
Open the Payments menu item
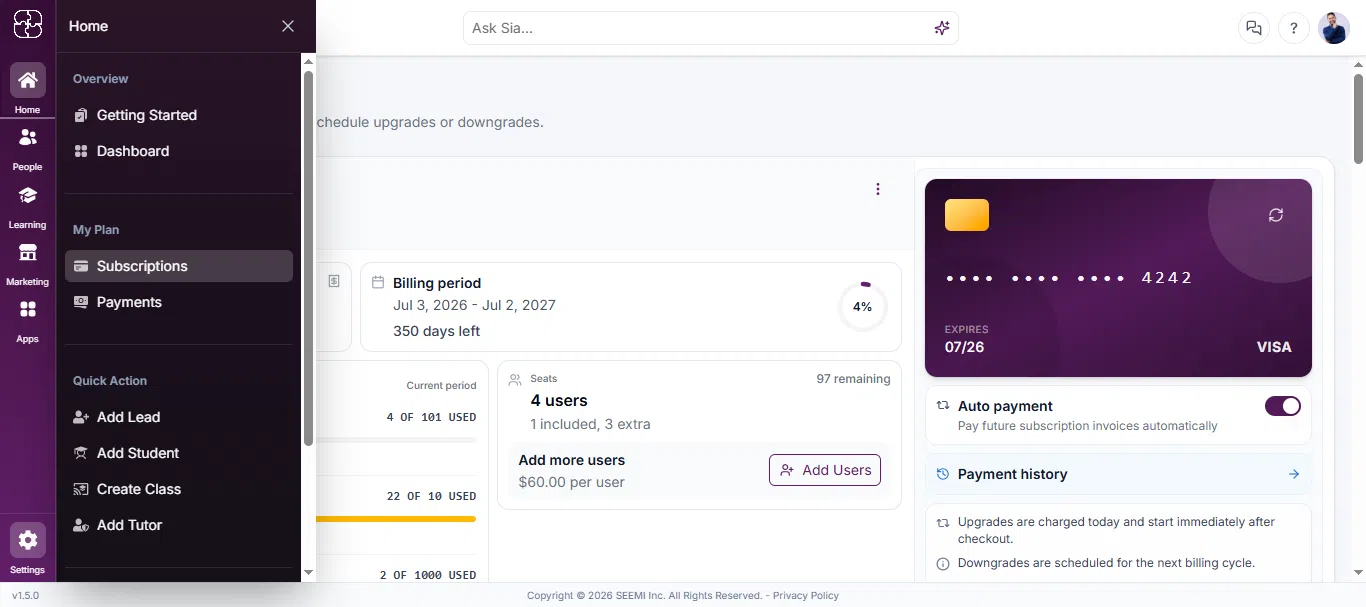[179, 302]
